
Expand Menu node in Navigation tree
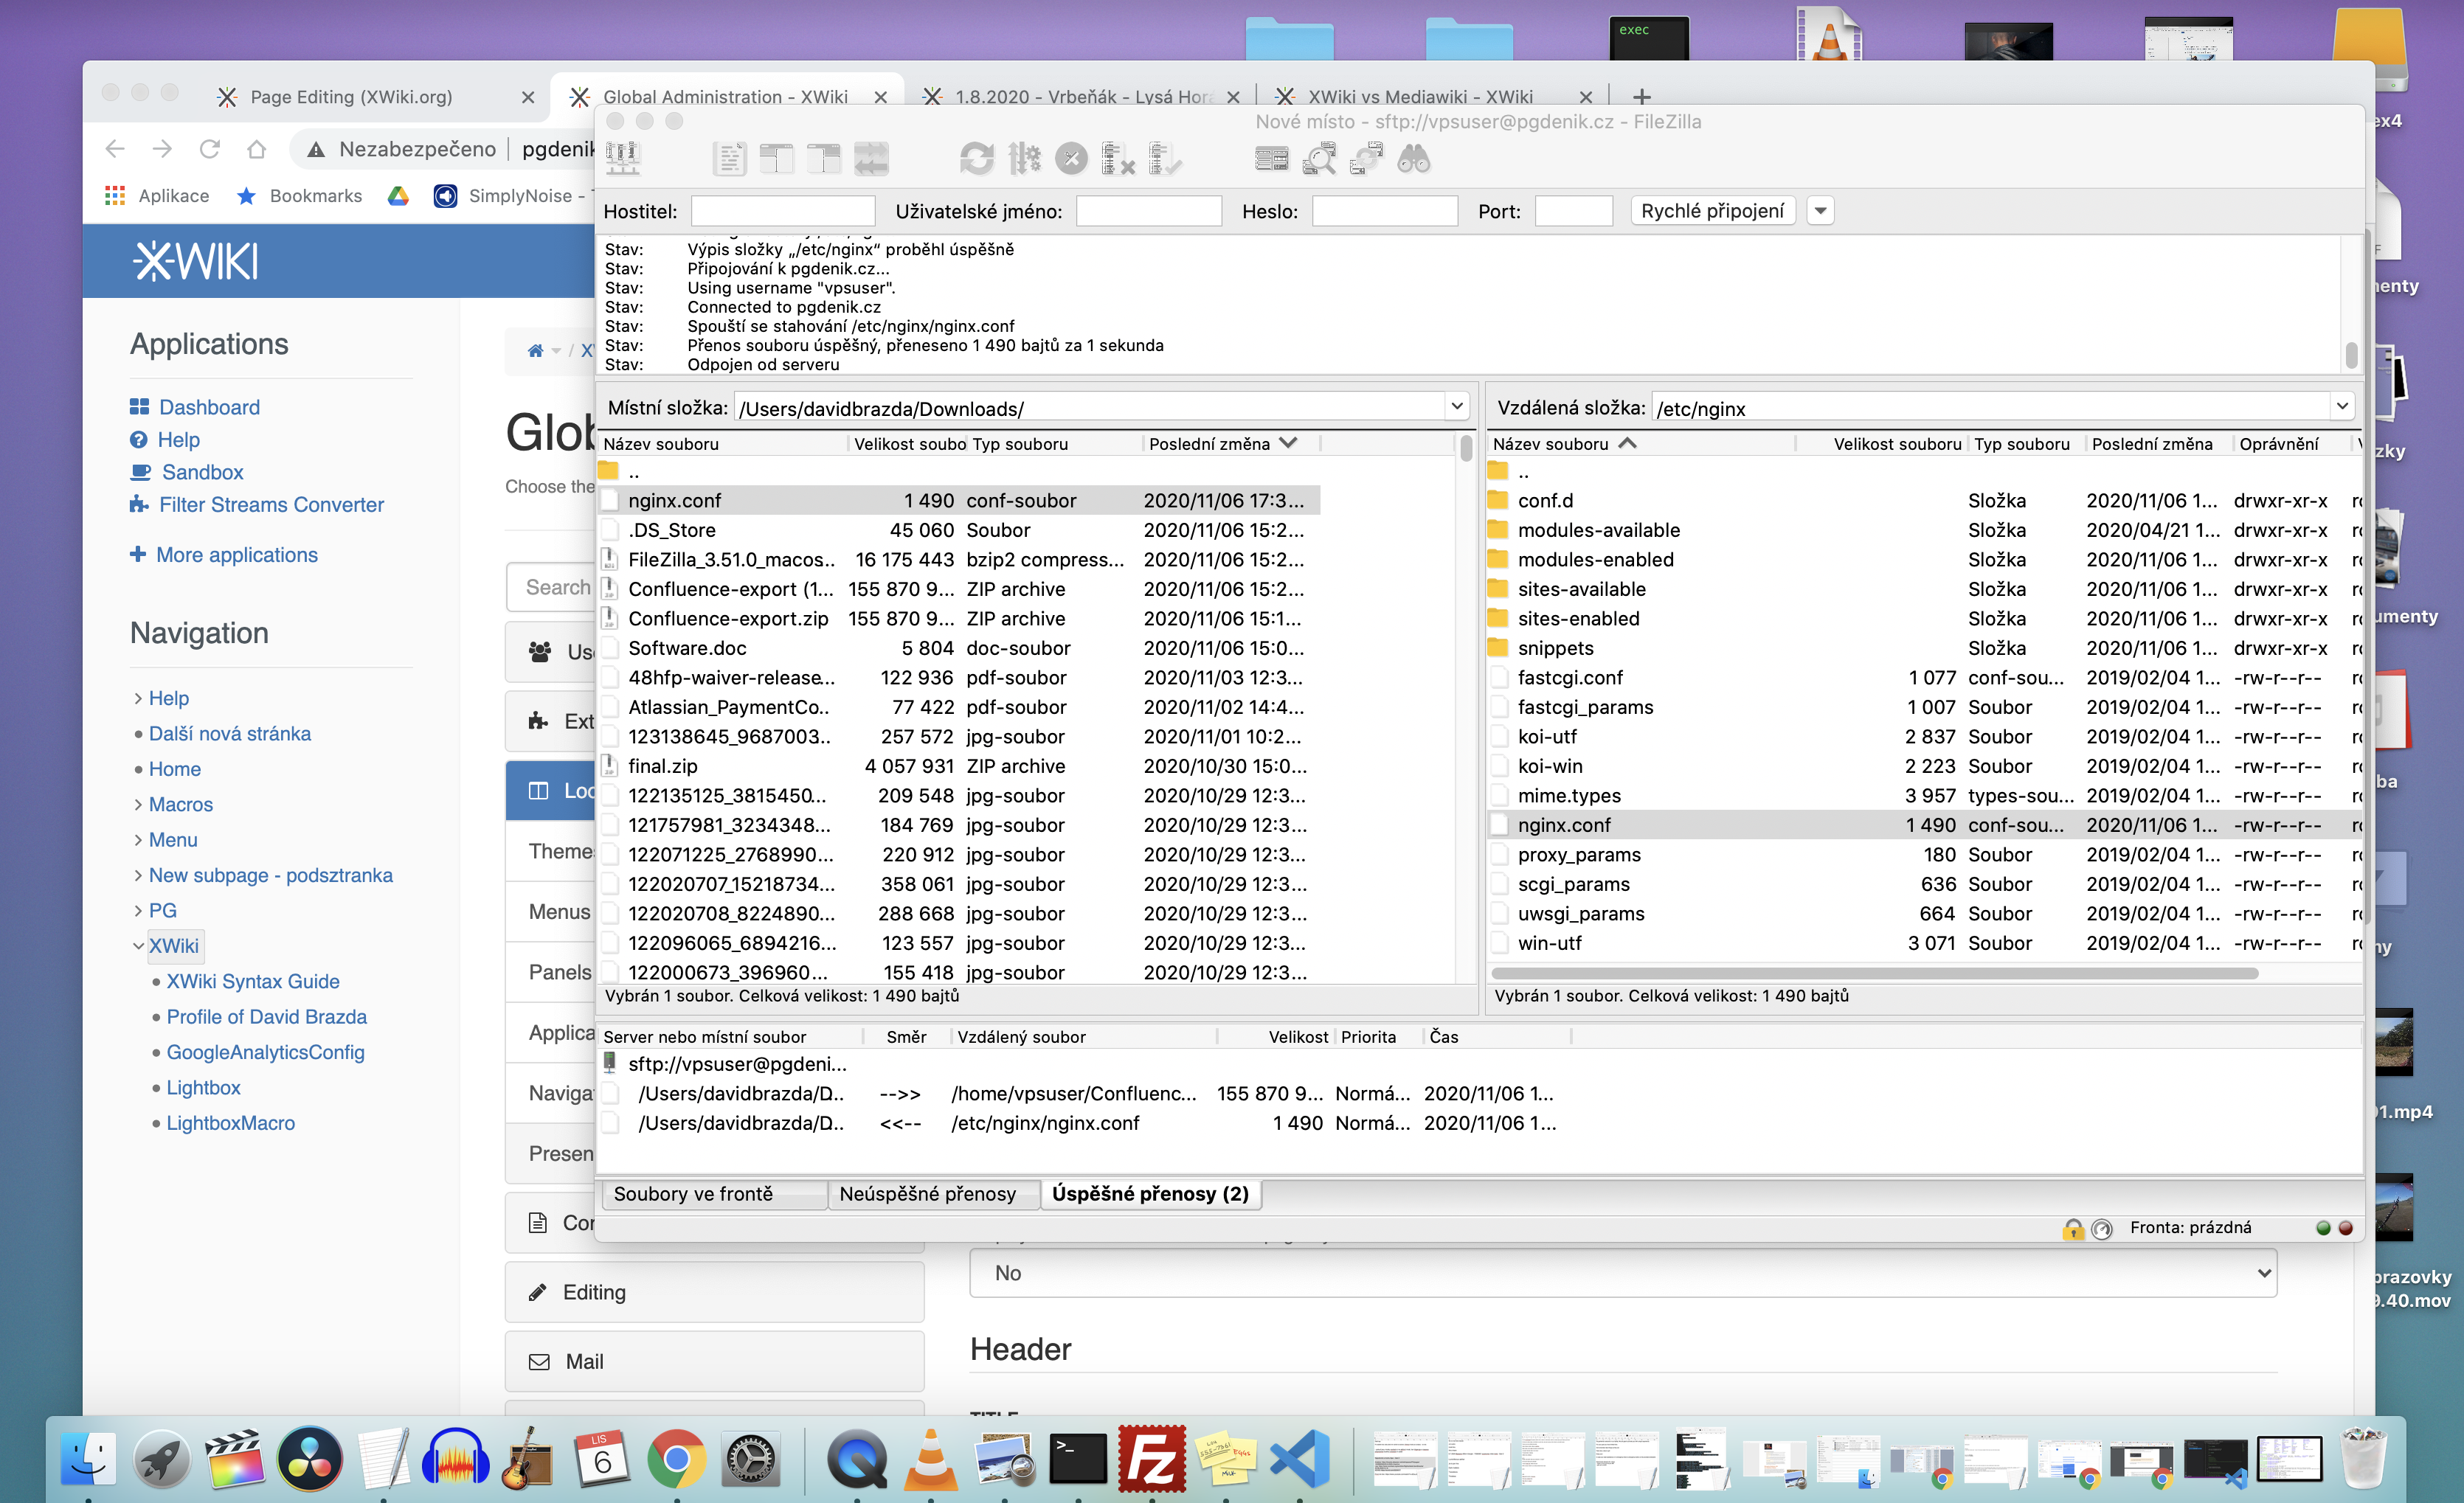pos(138,839)
